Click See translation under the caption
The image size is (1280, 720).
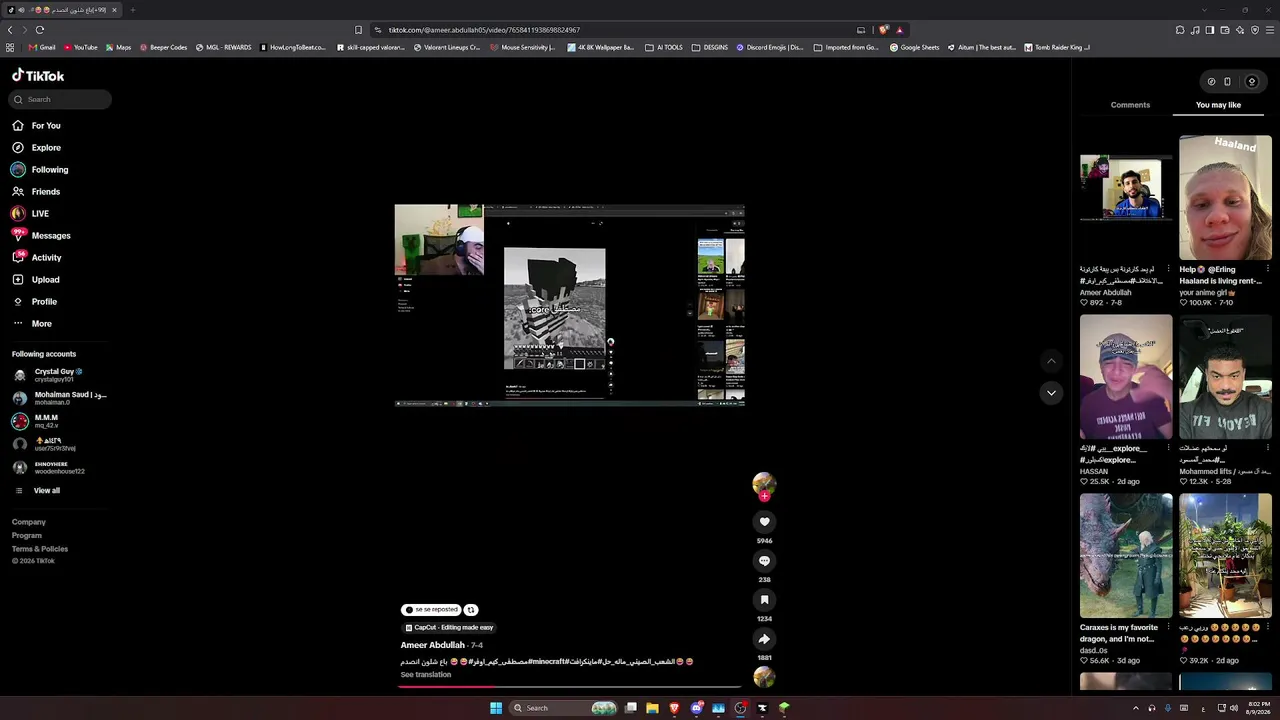(x=426, y=675)
